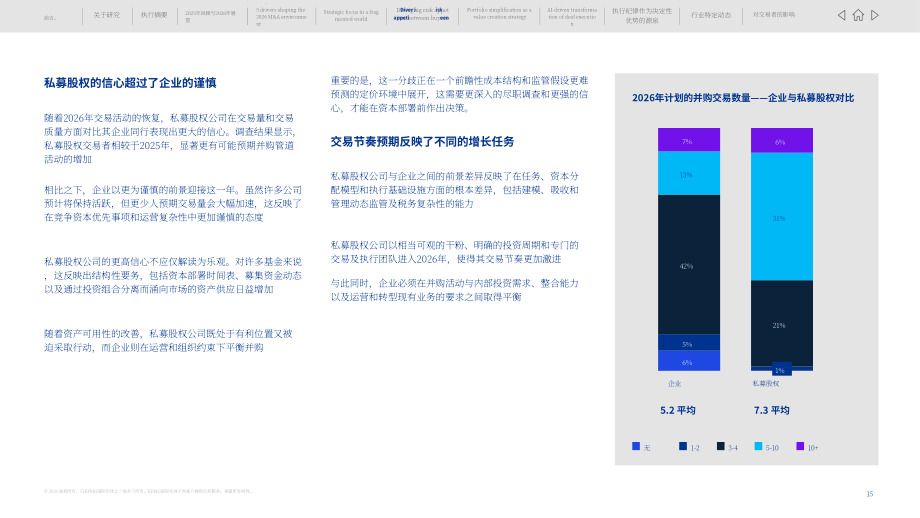Open the home page icon
The image size is (920, 518).
point(858,15)
